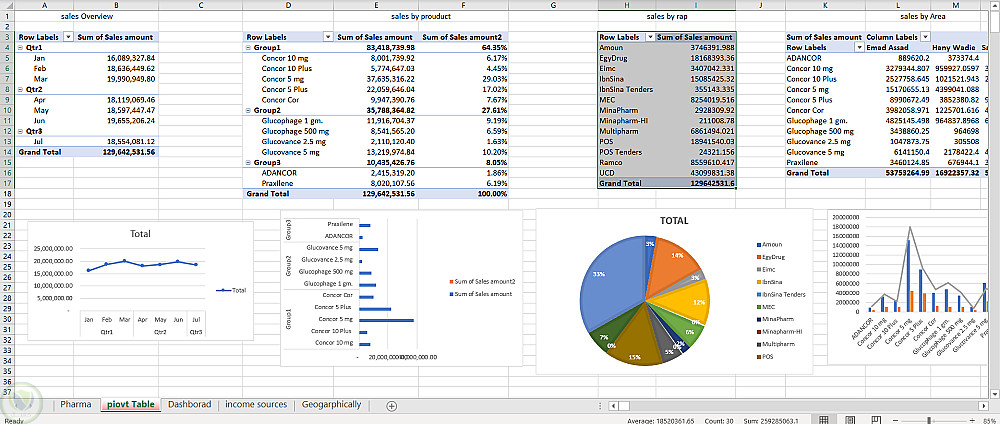Select the TOTAL pie chart title
This screenshot has height=424, width=1000.
coord(674,221)
